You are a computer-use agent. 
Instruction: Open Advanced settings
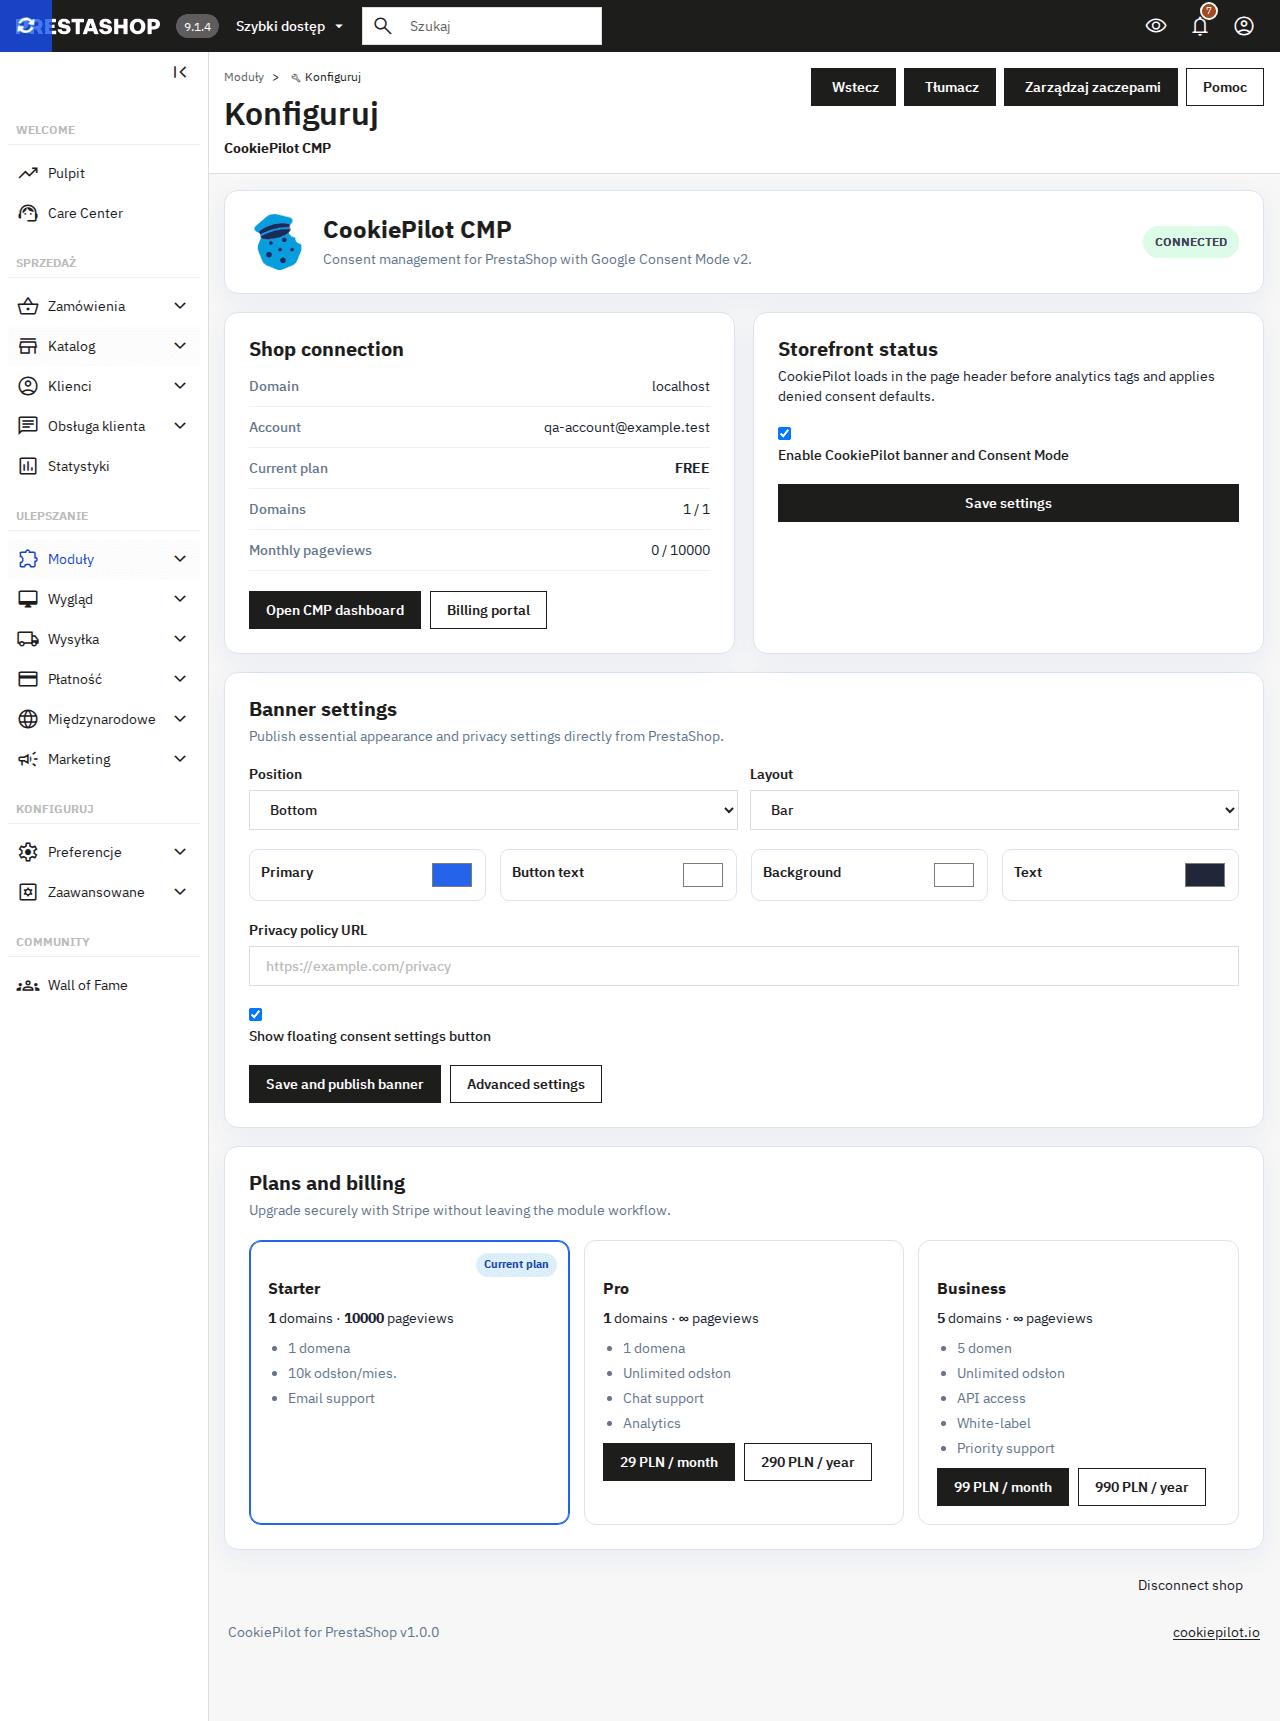coord(526,1084)
